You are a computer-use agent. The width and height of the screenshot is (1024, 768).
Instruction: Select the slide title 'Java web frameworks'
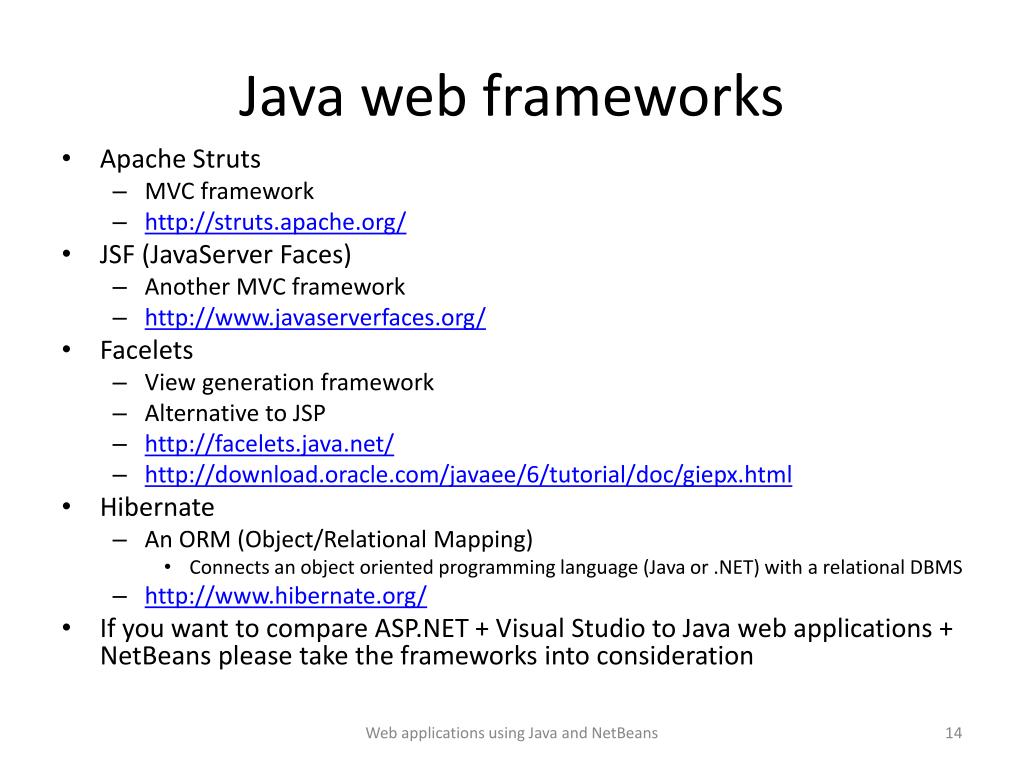pyautogui.click(x=511, y=96)
